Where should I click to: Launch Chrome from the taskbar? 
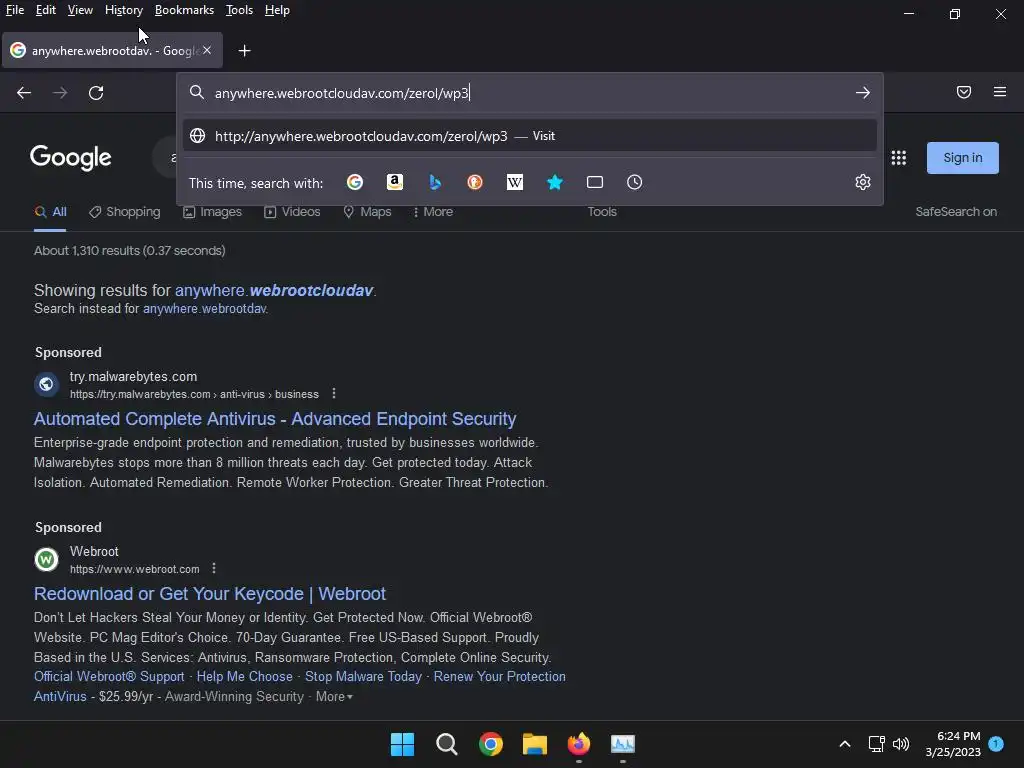490,744
